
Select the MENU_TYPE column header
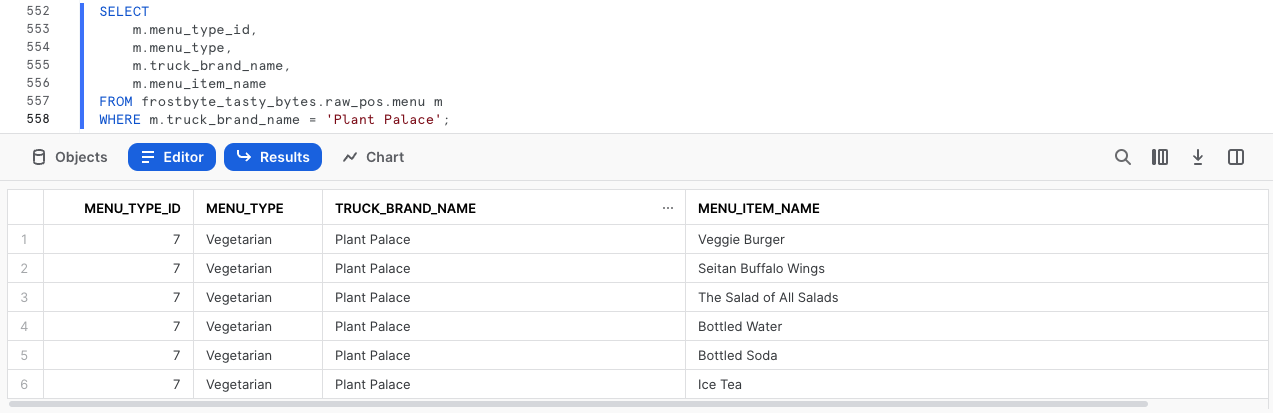pos(244,208)
